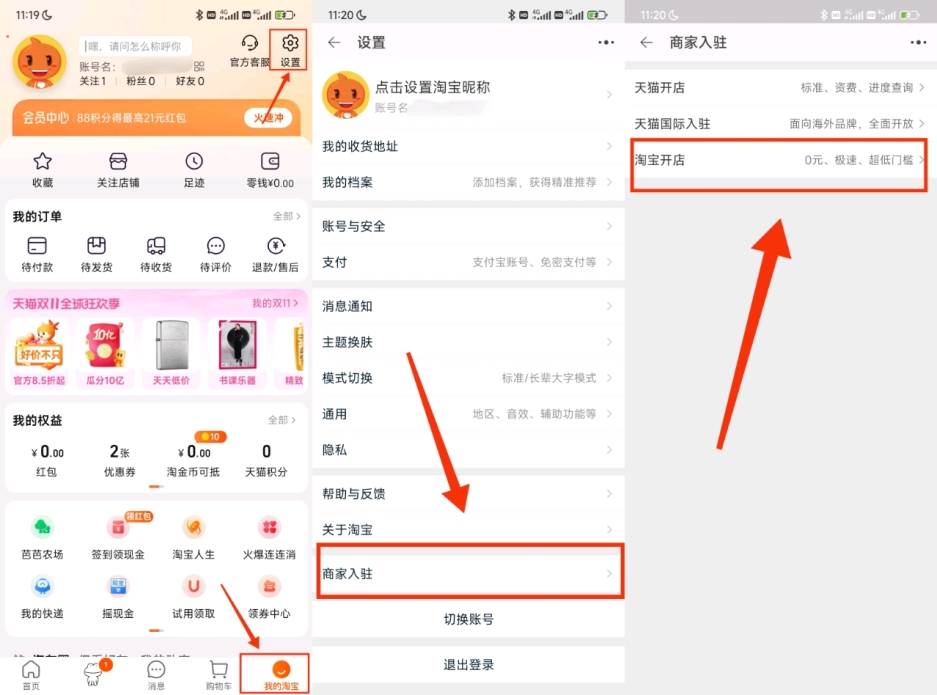Open 试用领取 icon

[x=194, y=586]
